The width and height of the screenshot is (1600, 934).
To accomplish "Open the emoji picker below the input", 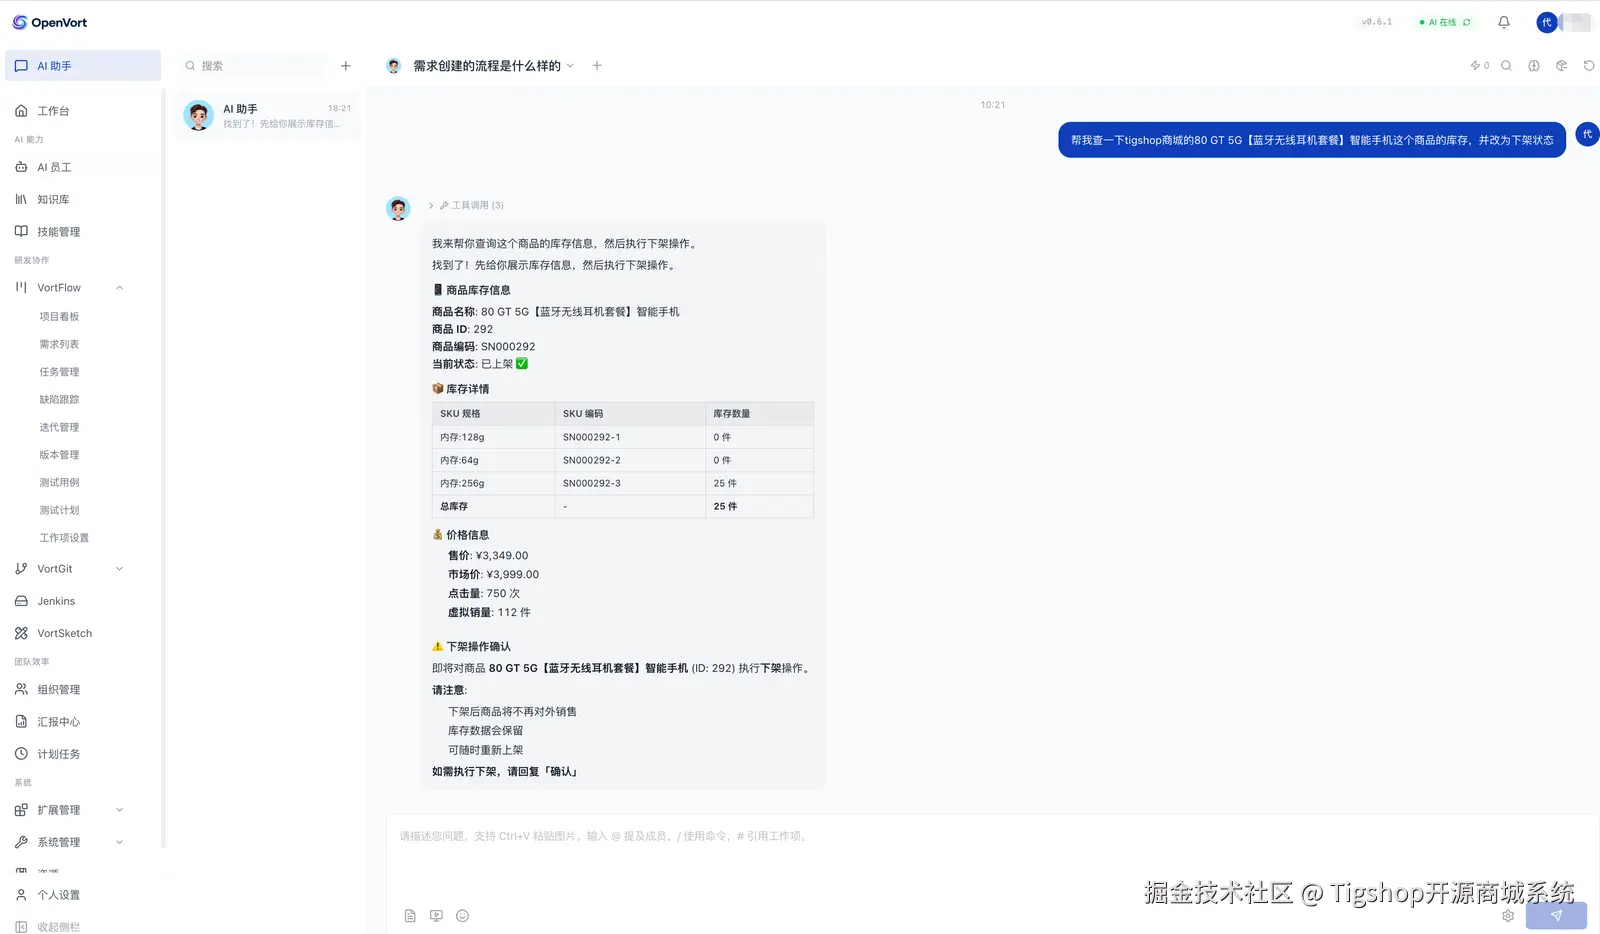I will [462, 916].
